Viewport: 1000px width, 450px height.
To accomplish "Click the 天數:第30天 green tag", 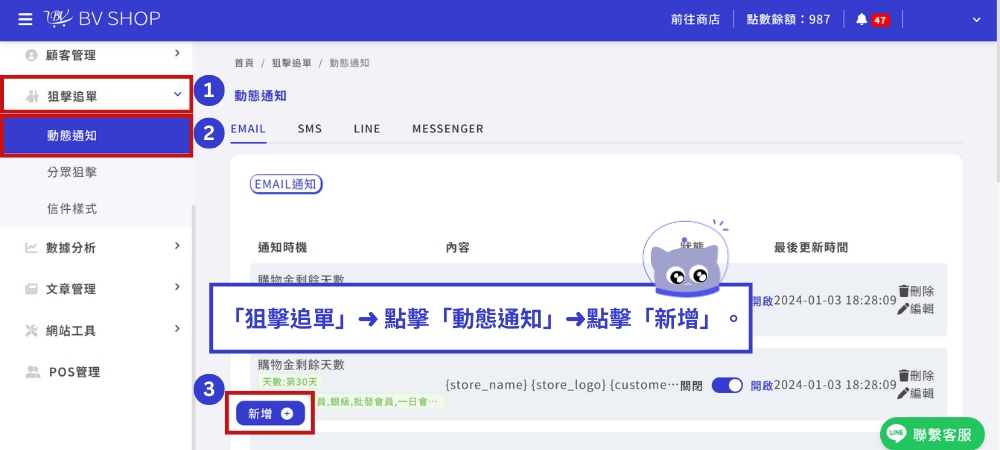I will point(291,382).
